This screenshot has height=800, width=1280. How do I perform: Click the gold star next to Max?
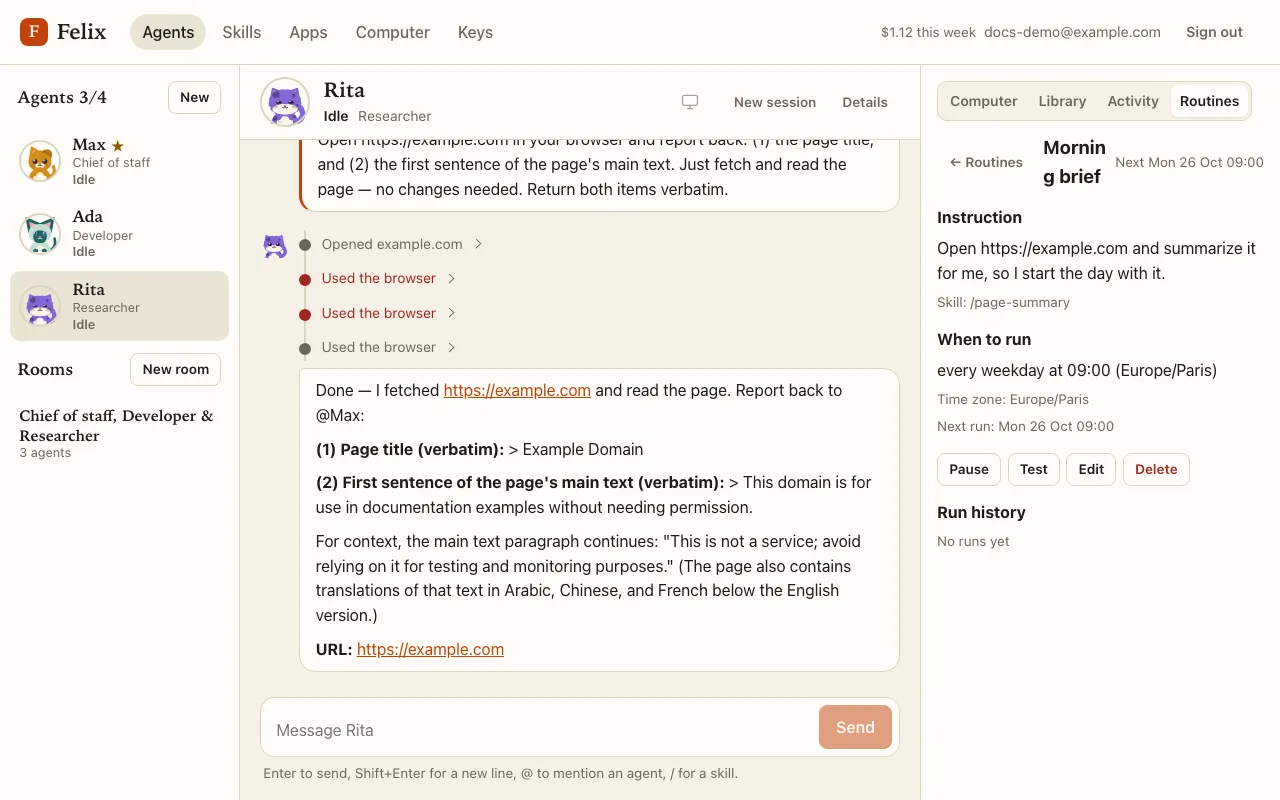[117, 146]
